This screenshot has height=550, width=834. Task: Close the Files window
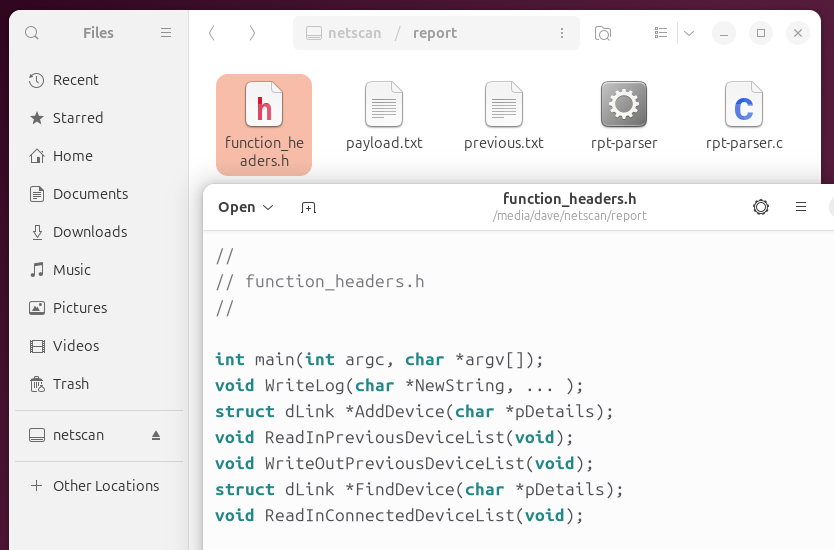(x=798, y=33)
